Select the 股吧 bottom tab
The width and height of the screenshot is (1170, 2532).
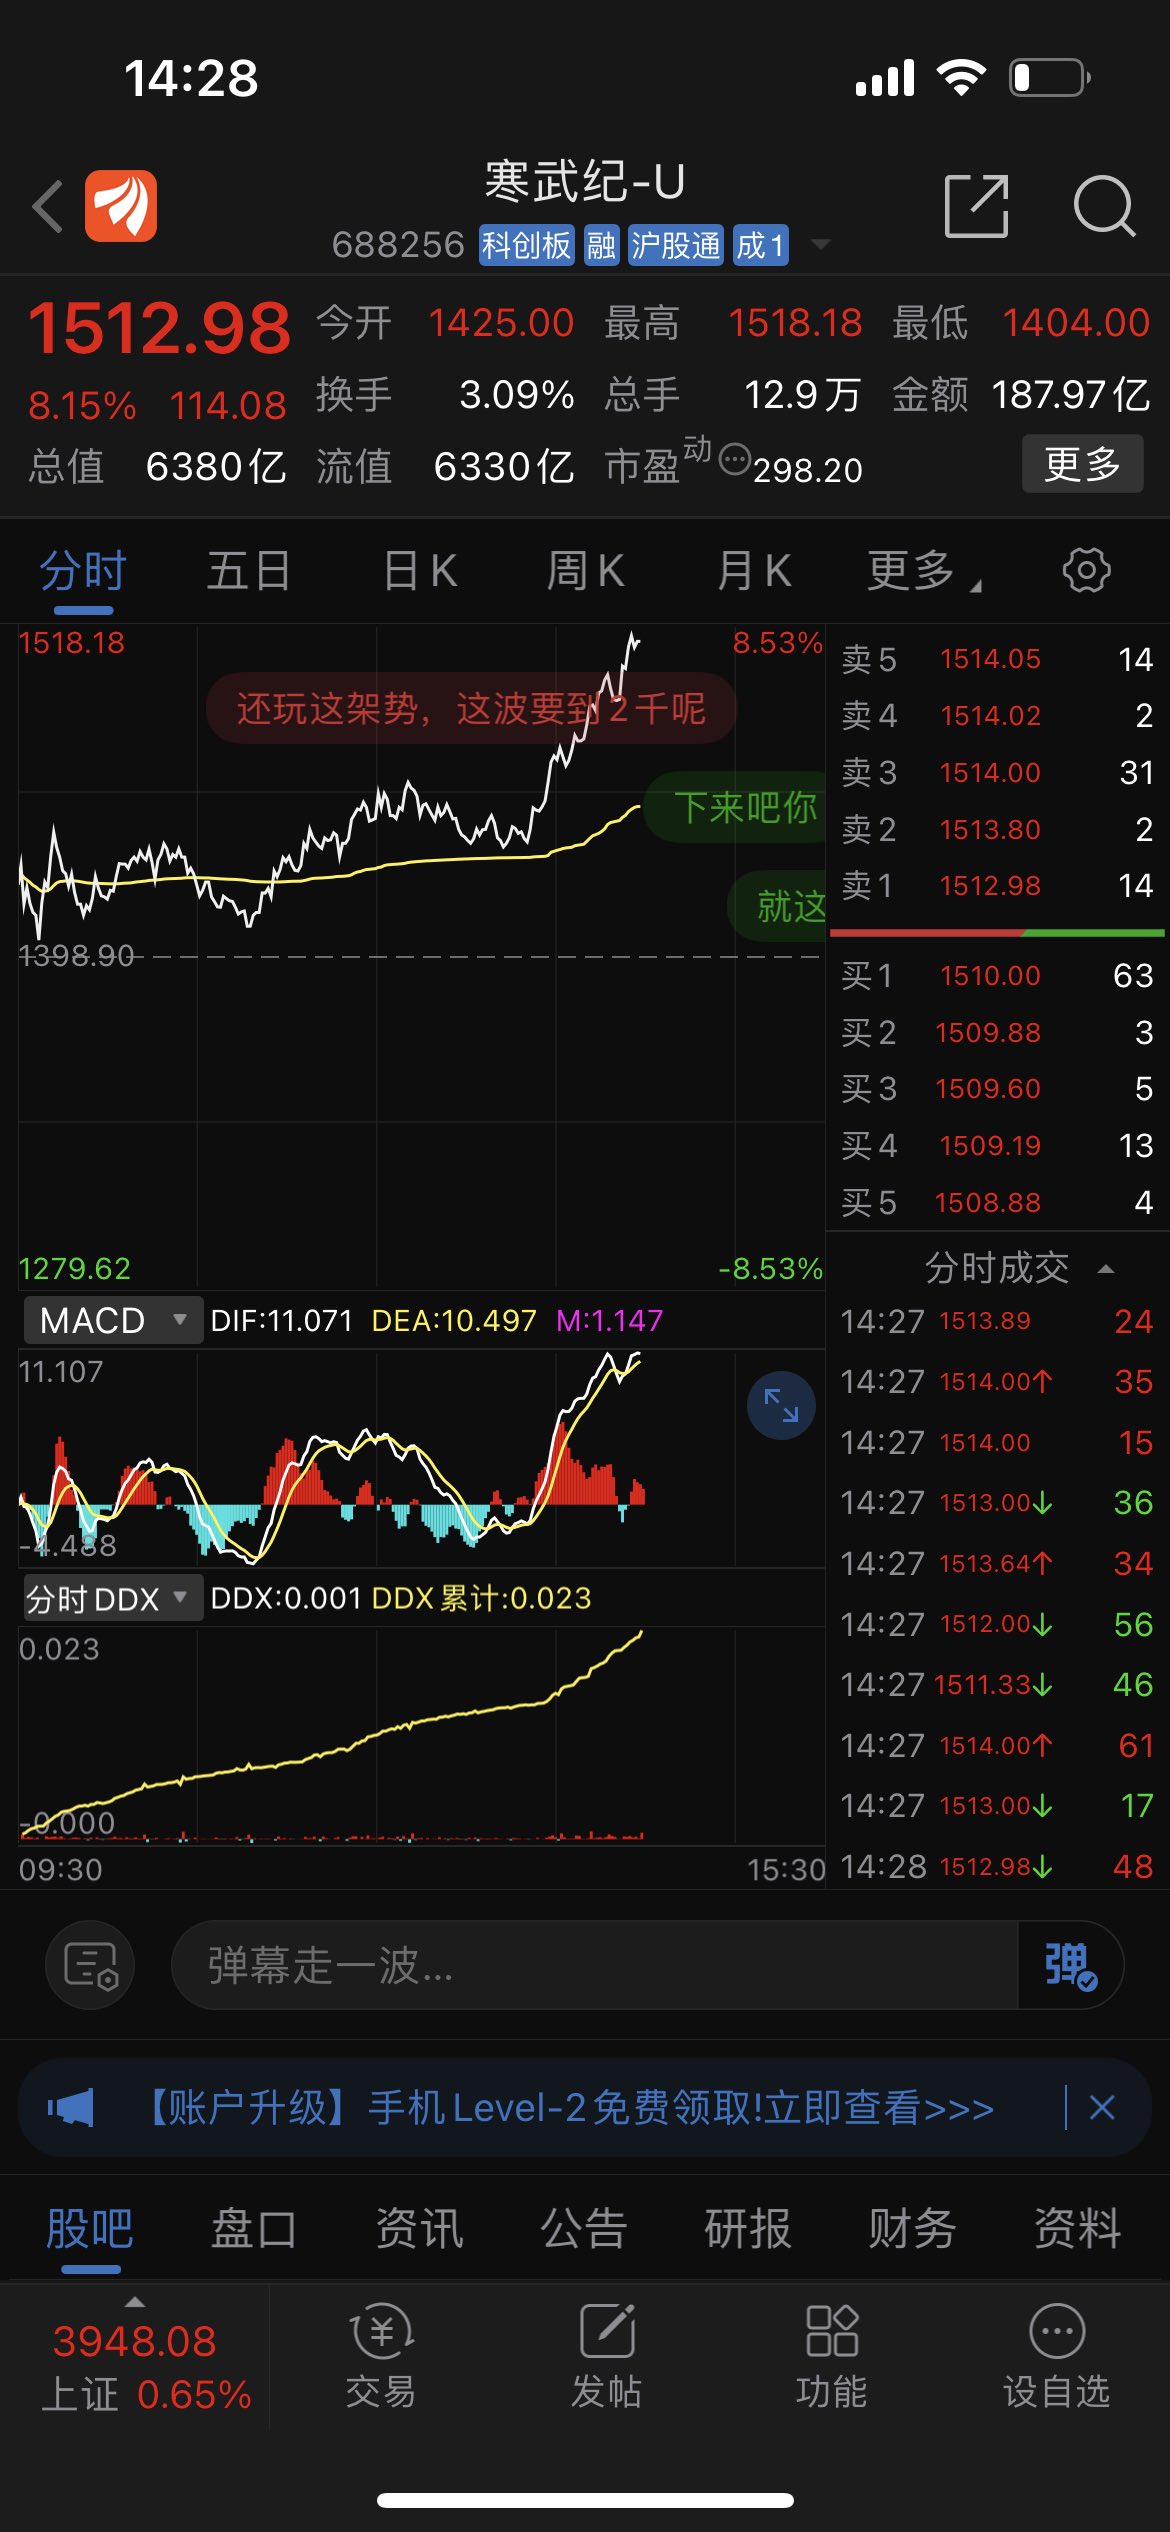click(x=89, y=2229)
